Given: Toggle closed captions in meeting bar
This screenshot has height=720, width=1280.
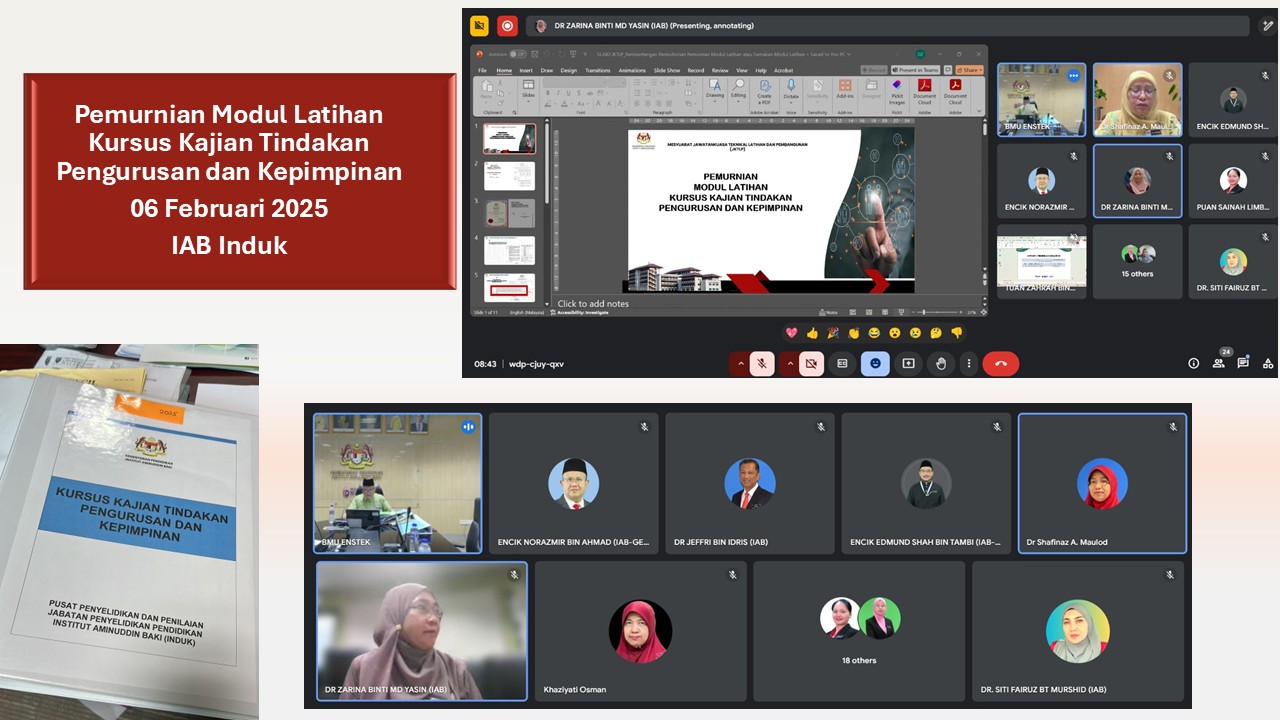Looking at the screenshot, I should [842, 364].
